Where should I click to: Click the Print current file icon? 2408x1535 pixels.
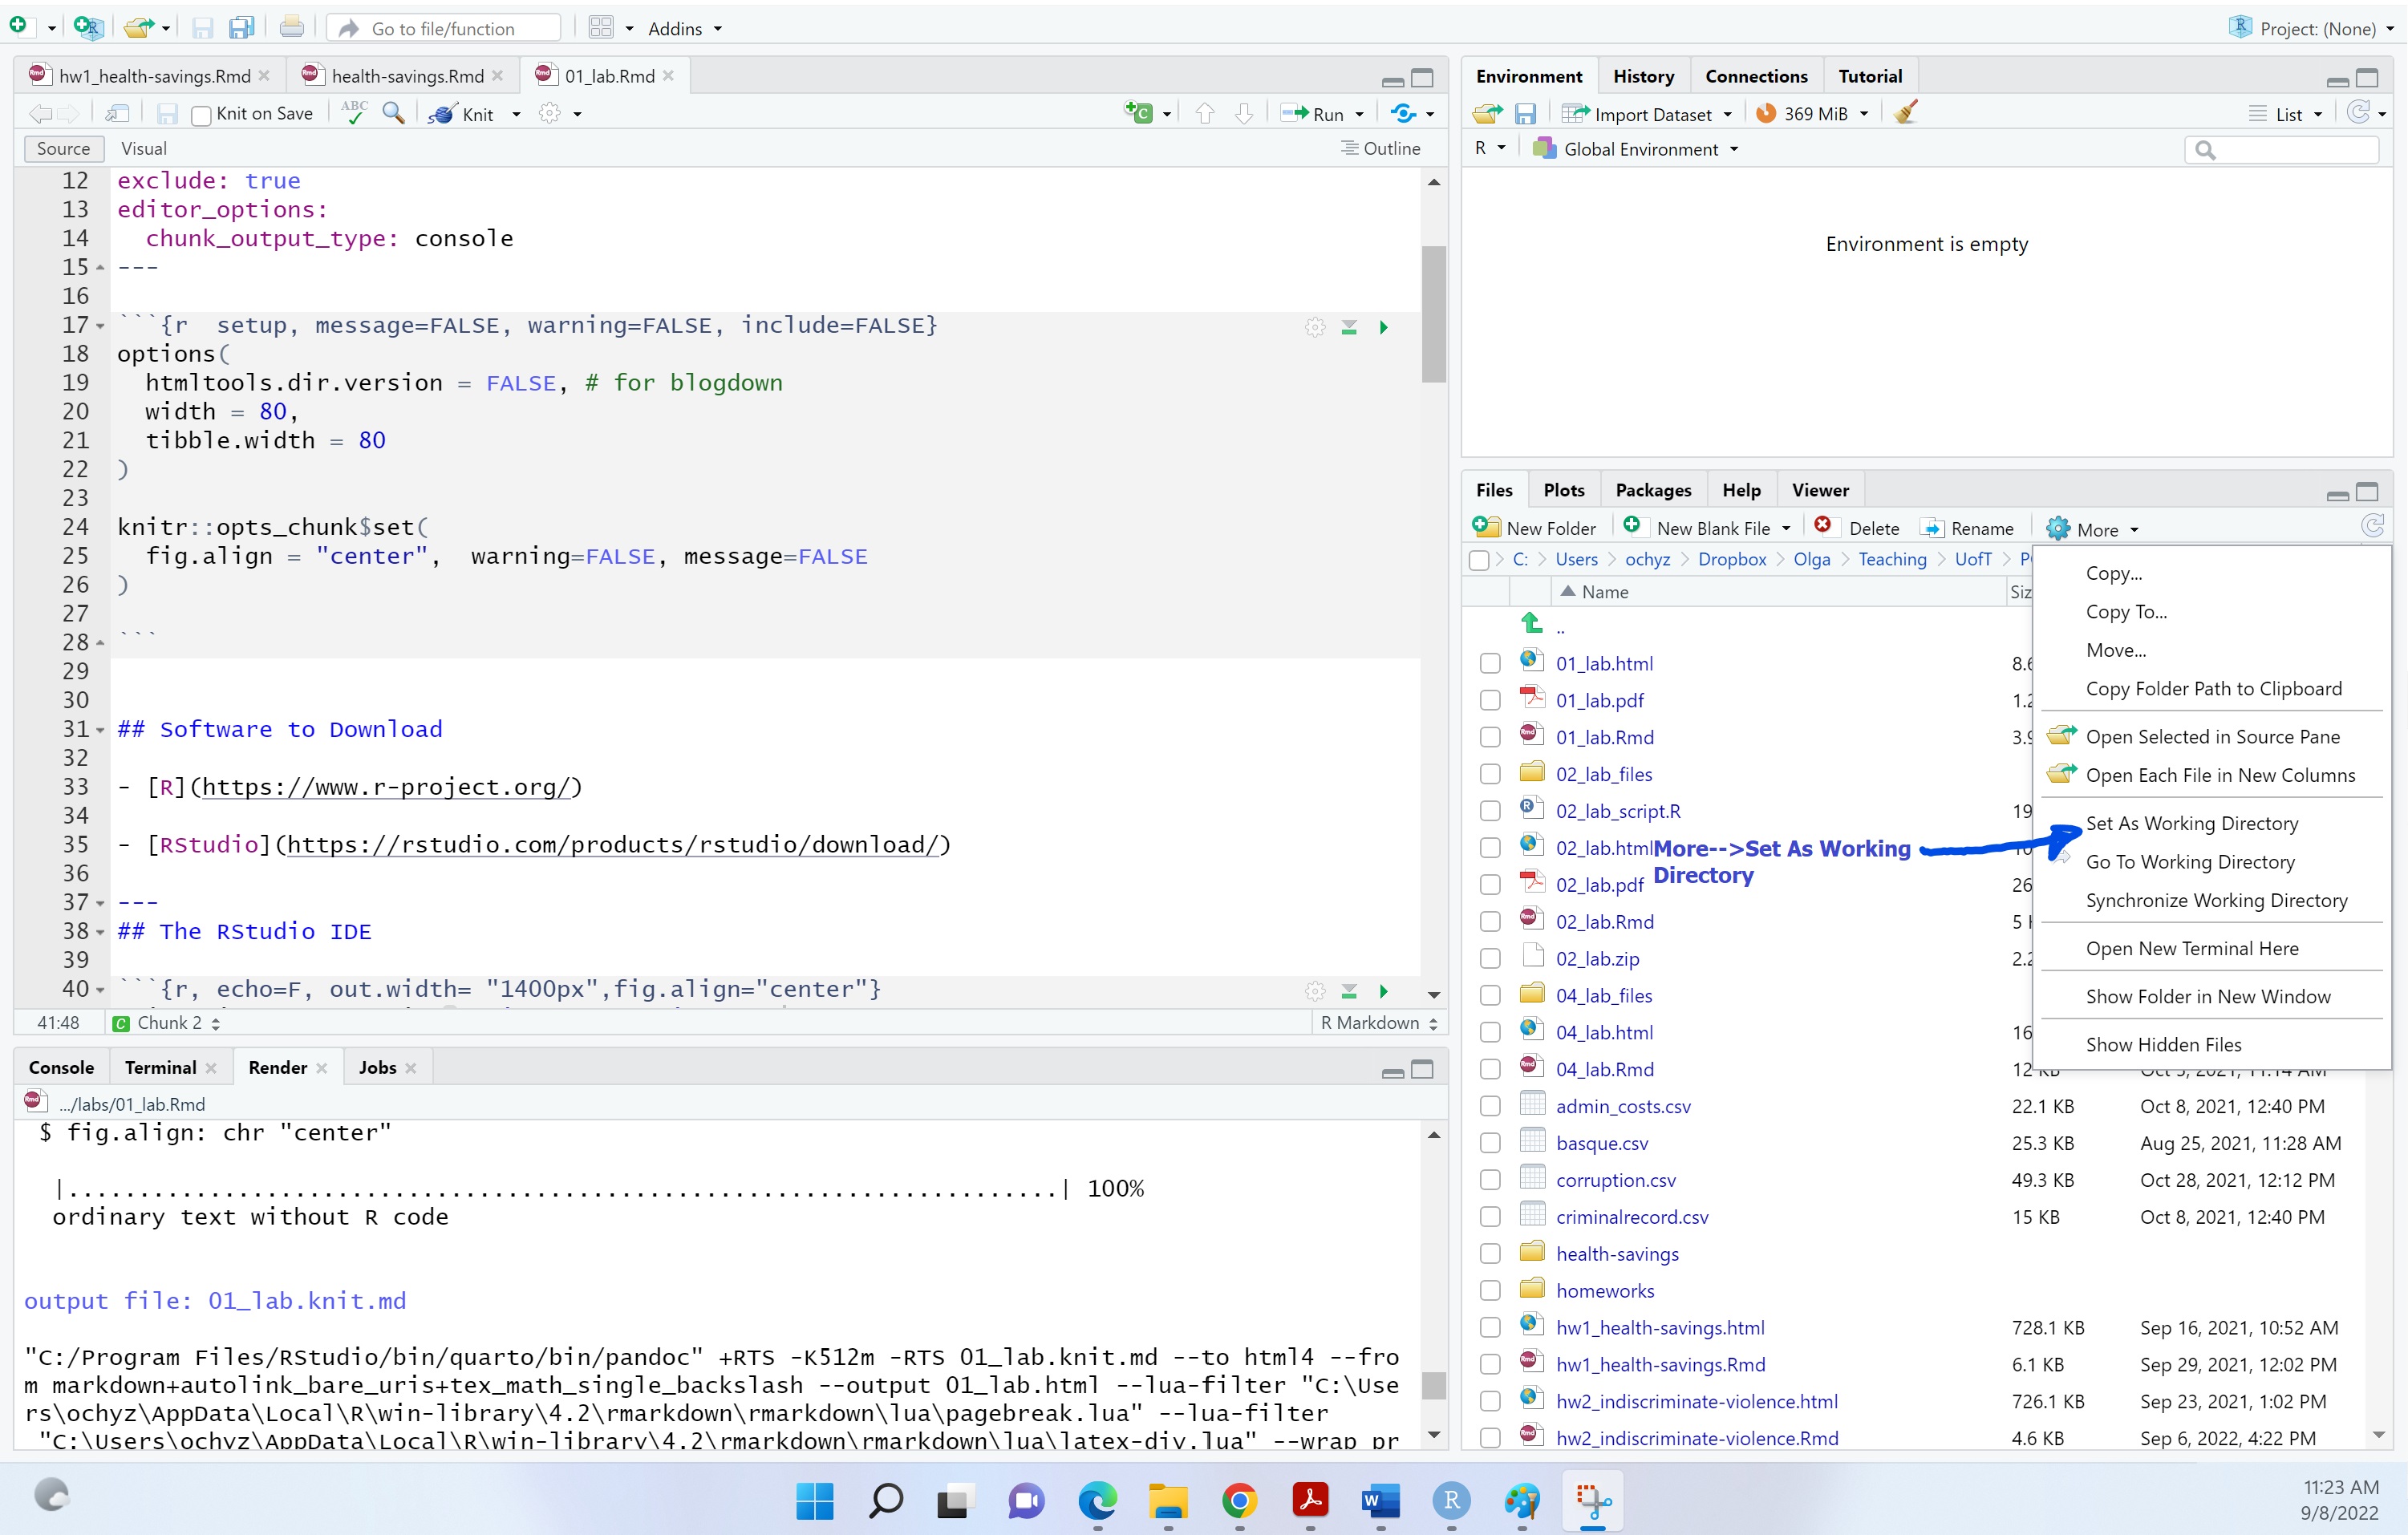[x=291, y=27]
